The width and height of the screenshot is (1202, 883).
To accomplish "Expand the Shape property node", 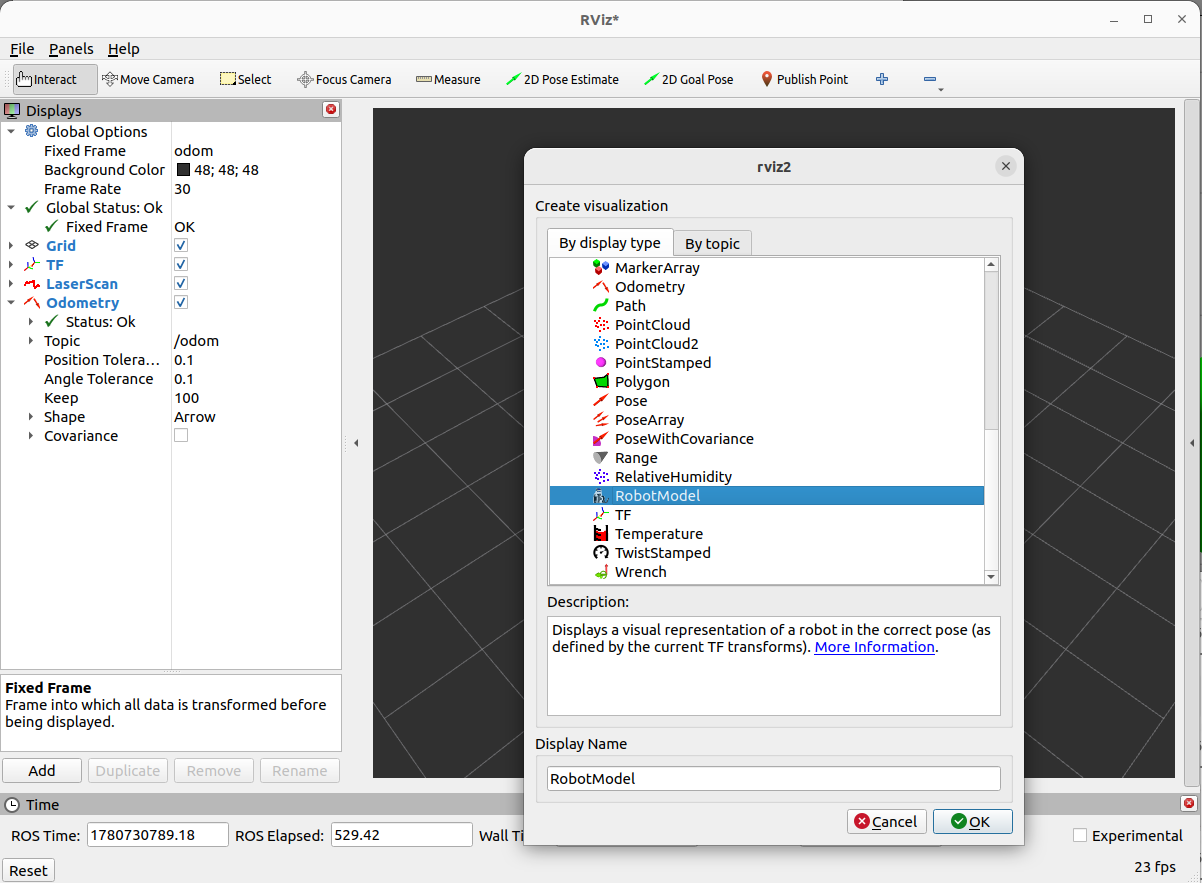I will coord(31,417).
